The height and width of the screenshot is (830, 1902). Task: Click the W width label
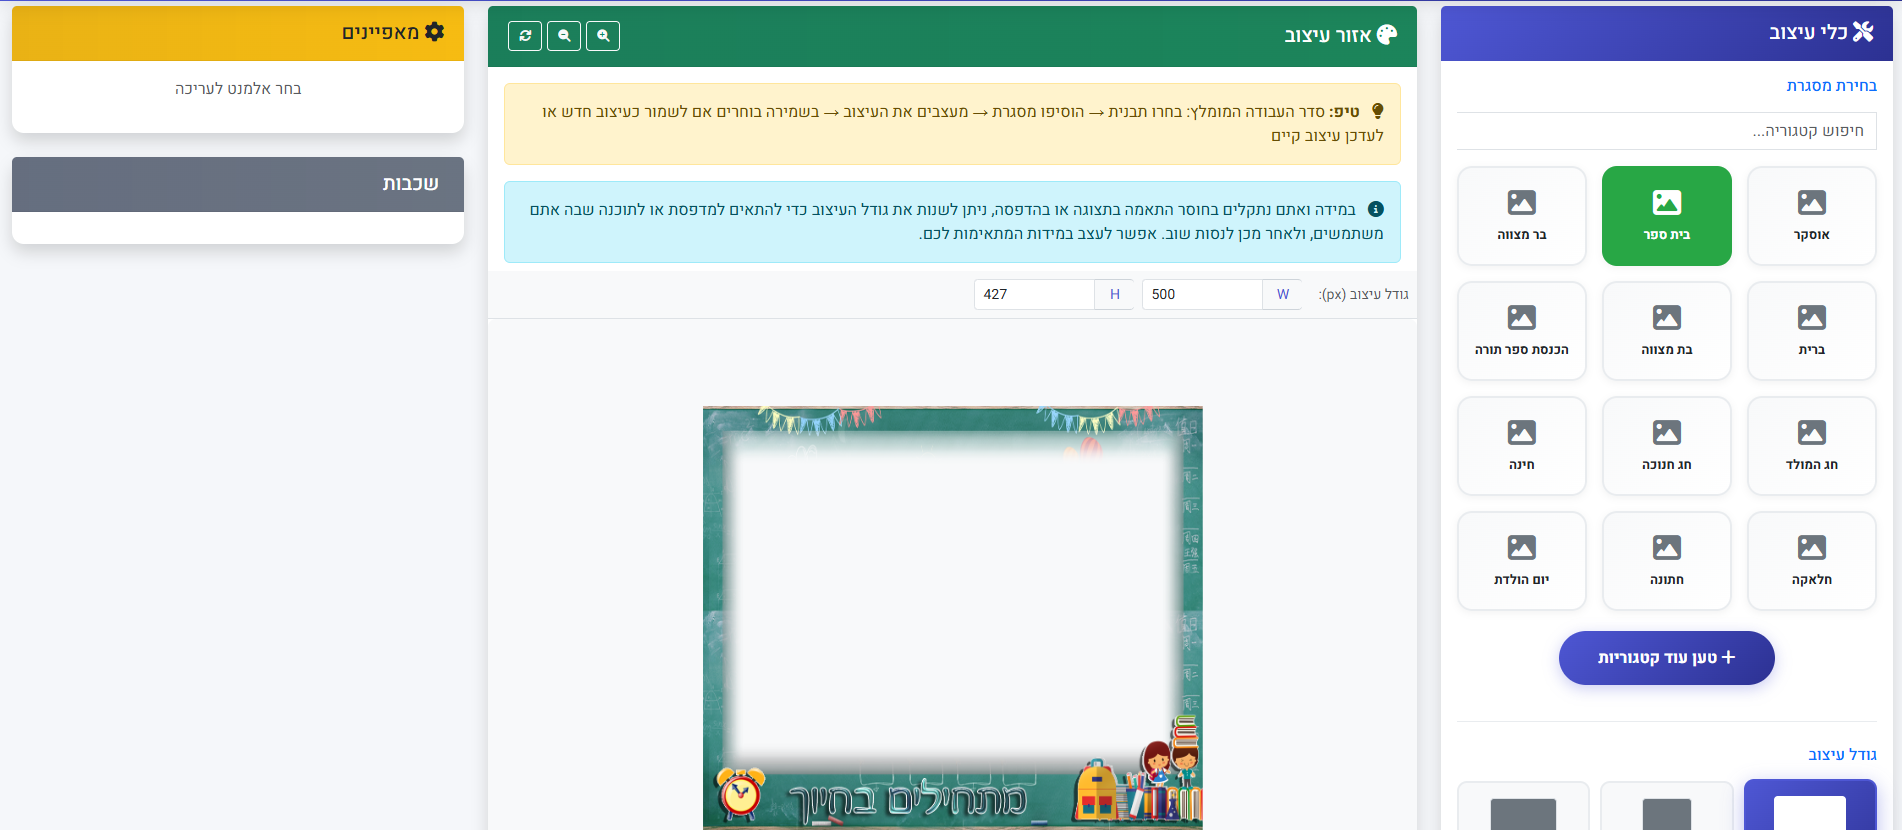(1282, 294)
